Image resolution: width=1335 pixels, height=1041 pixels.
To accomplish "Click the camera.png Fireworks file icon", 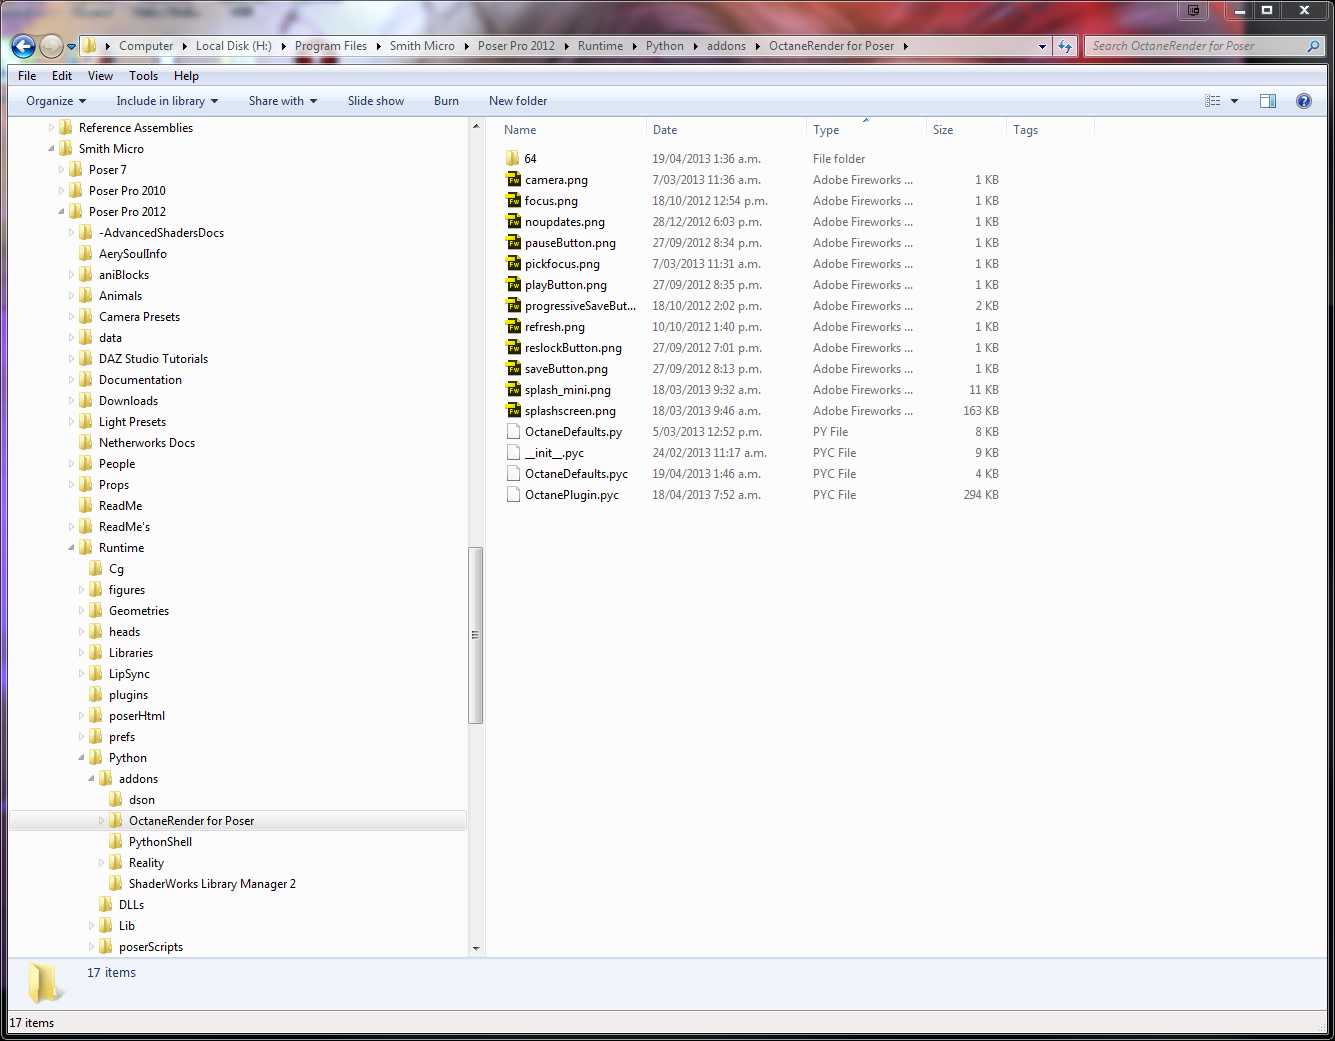I will pos(514,180).
